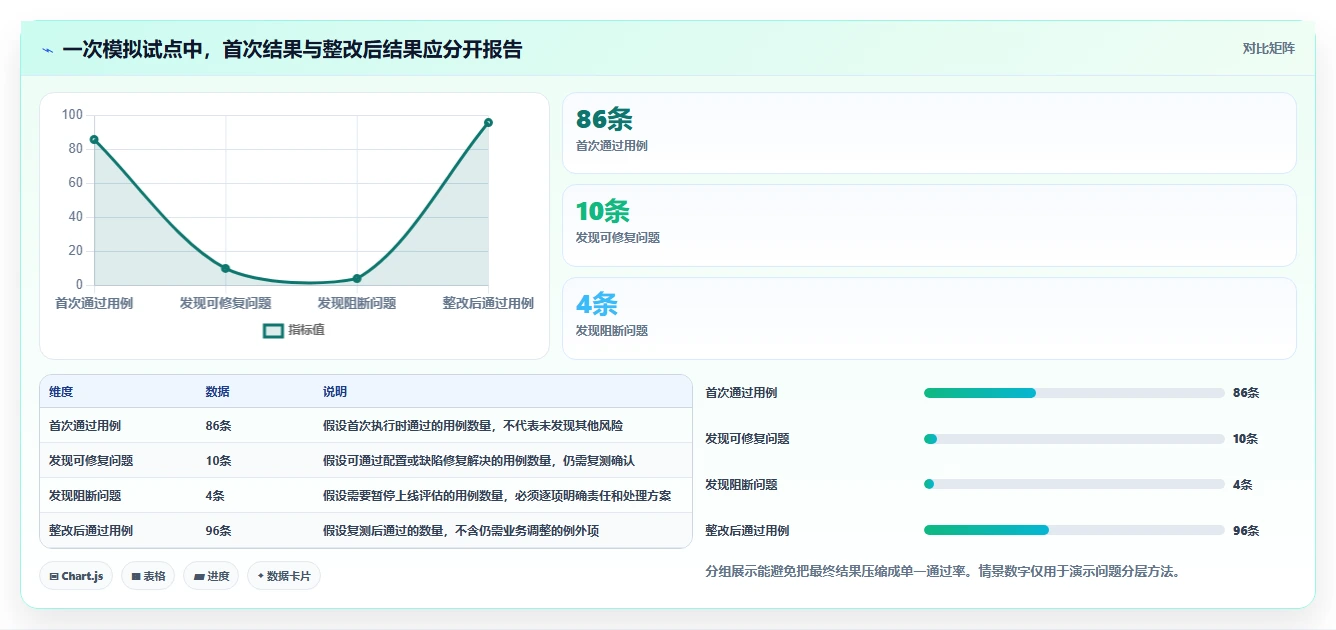Click the 86条 value in table
The image size is (1336, 630).
point(218,425)
